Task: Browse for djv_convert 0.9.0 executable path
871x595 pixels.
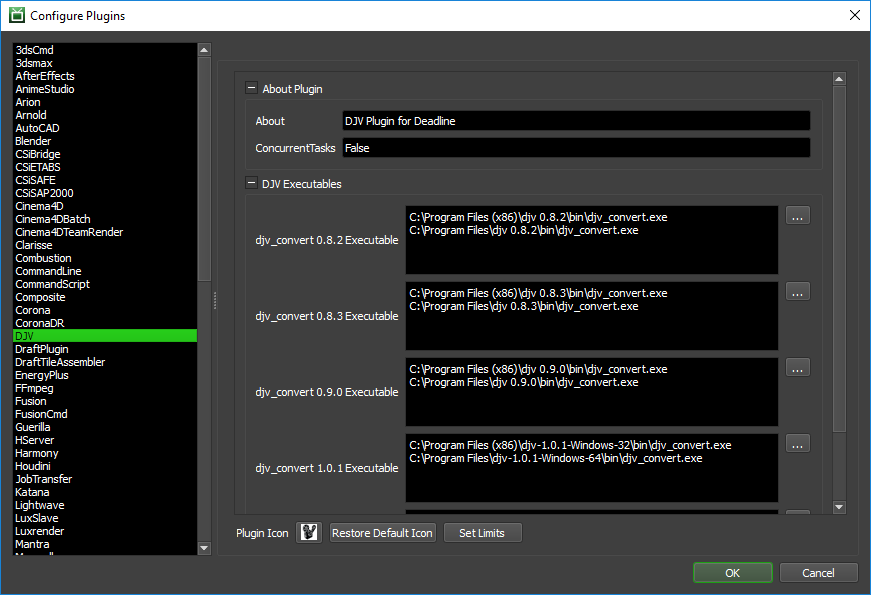Action: coord(797,367)
